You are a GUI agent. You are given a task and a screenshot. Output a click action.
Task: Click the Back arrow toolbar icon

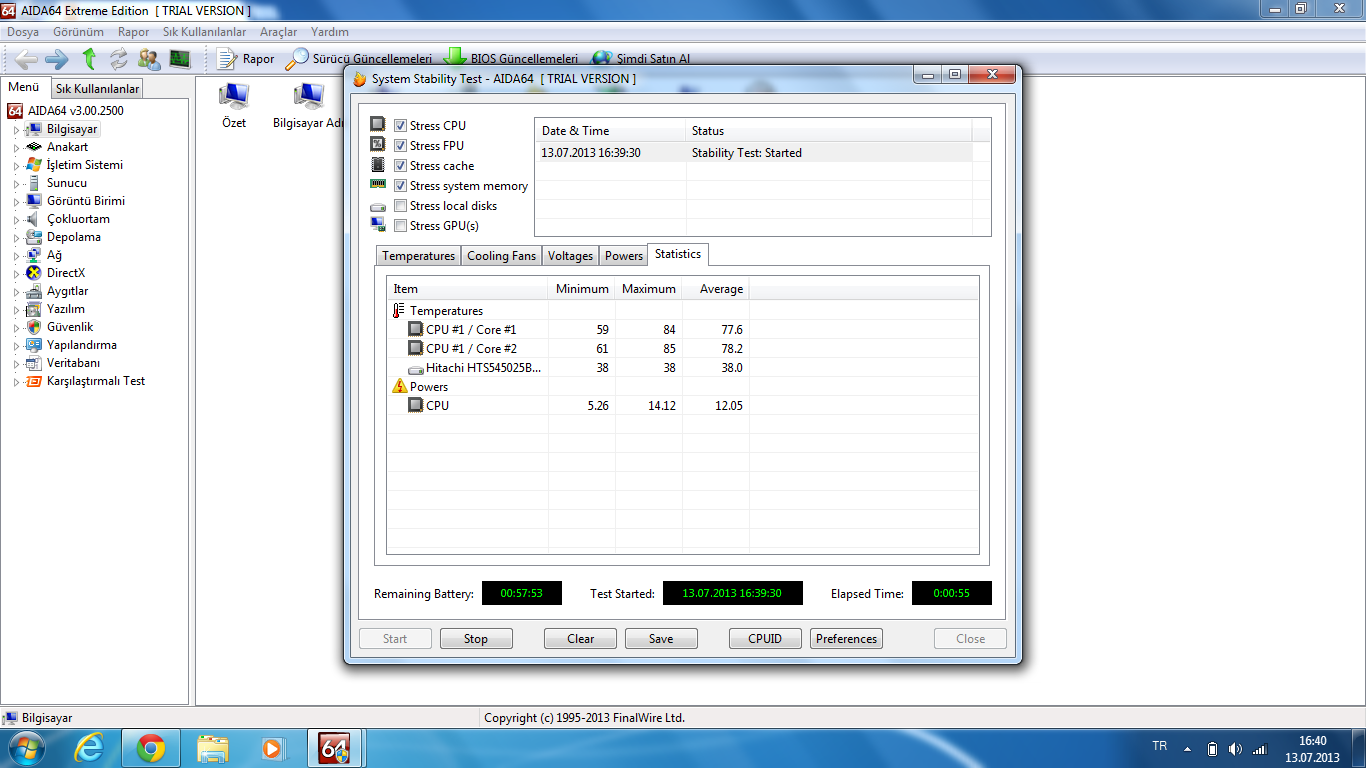(x=26, y=59)
